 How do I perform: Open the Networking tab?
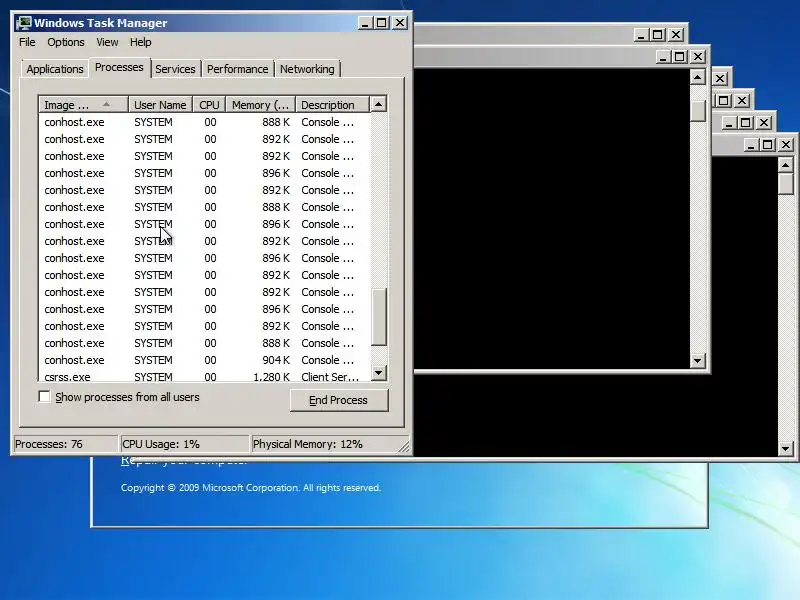[x=307, y=69]
